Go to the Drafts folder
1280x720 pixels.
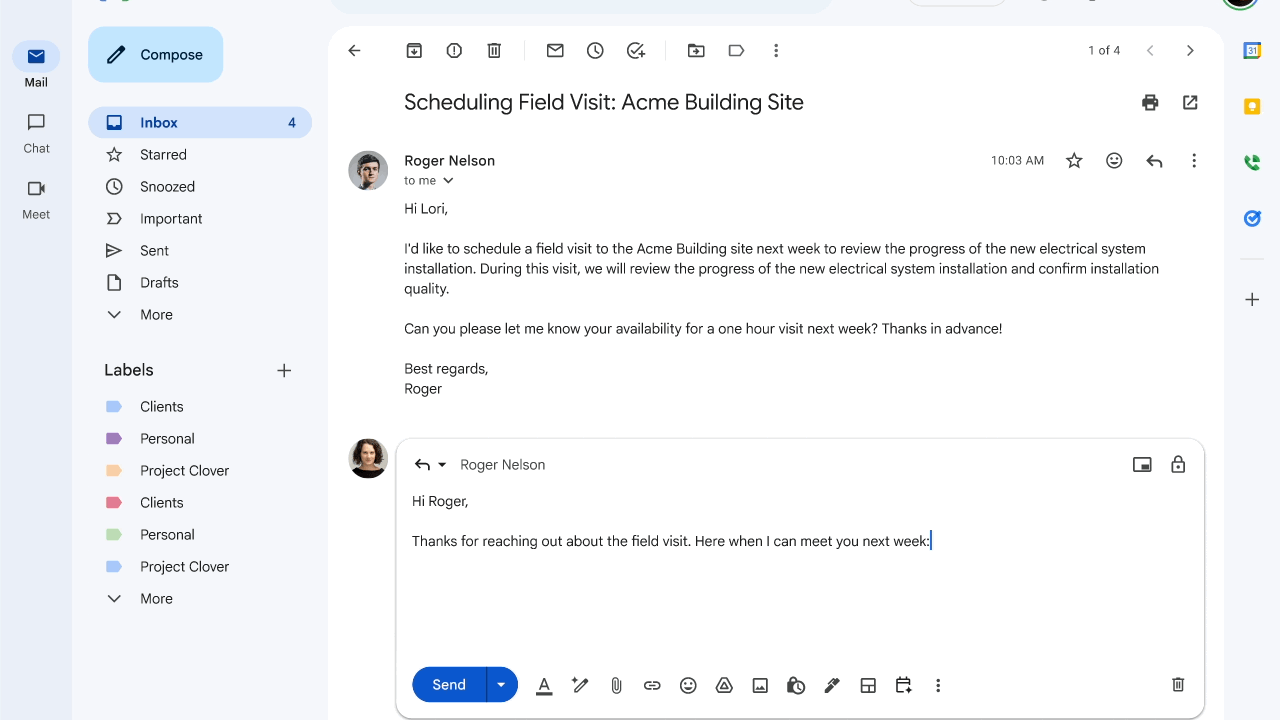click(159, 283)
